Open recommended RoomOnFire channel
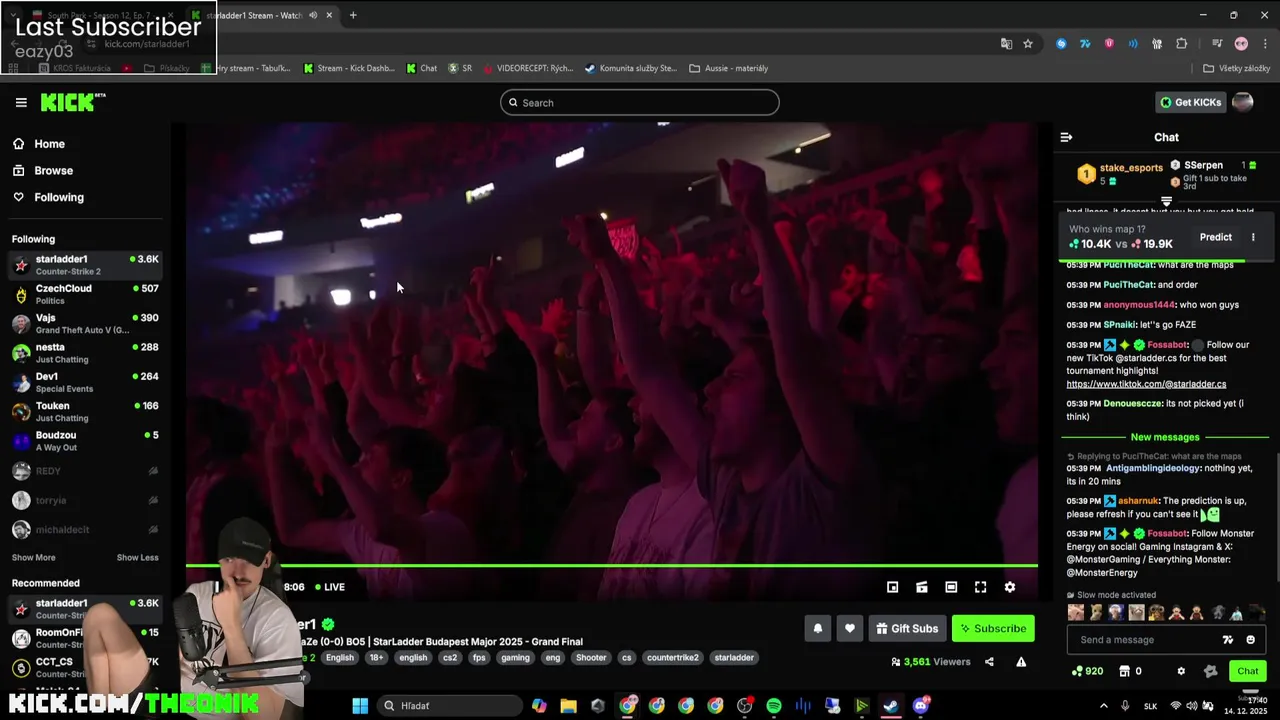The height and width of the screenshot is (720, 1280). coord(85,638)
